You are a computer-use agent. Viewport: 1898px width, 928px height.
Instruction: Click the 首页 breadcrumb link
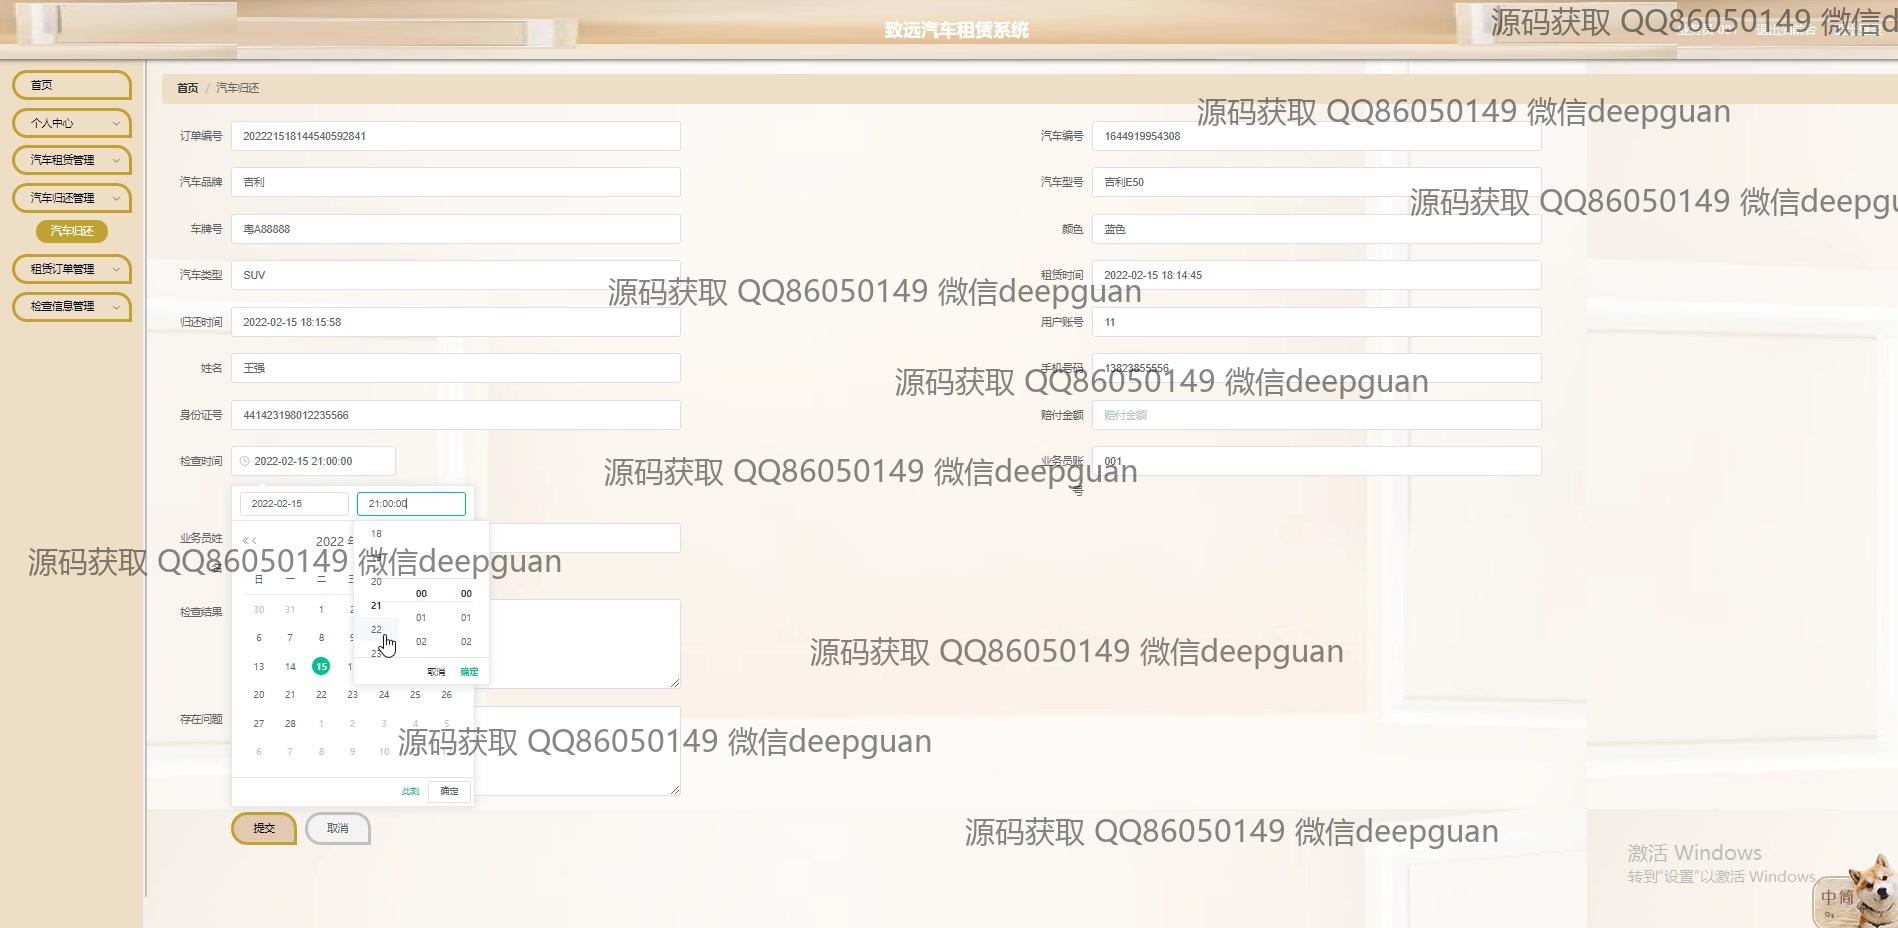click(187, 88)
